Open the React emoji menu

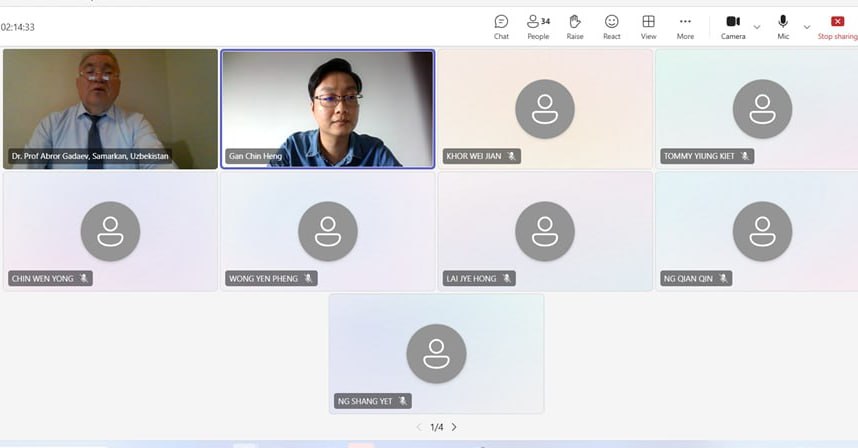tap(612, 27)
